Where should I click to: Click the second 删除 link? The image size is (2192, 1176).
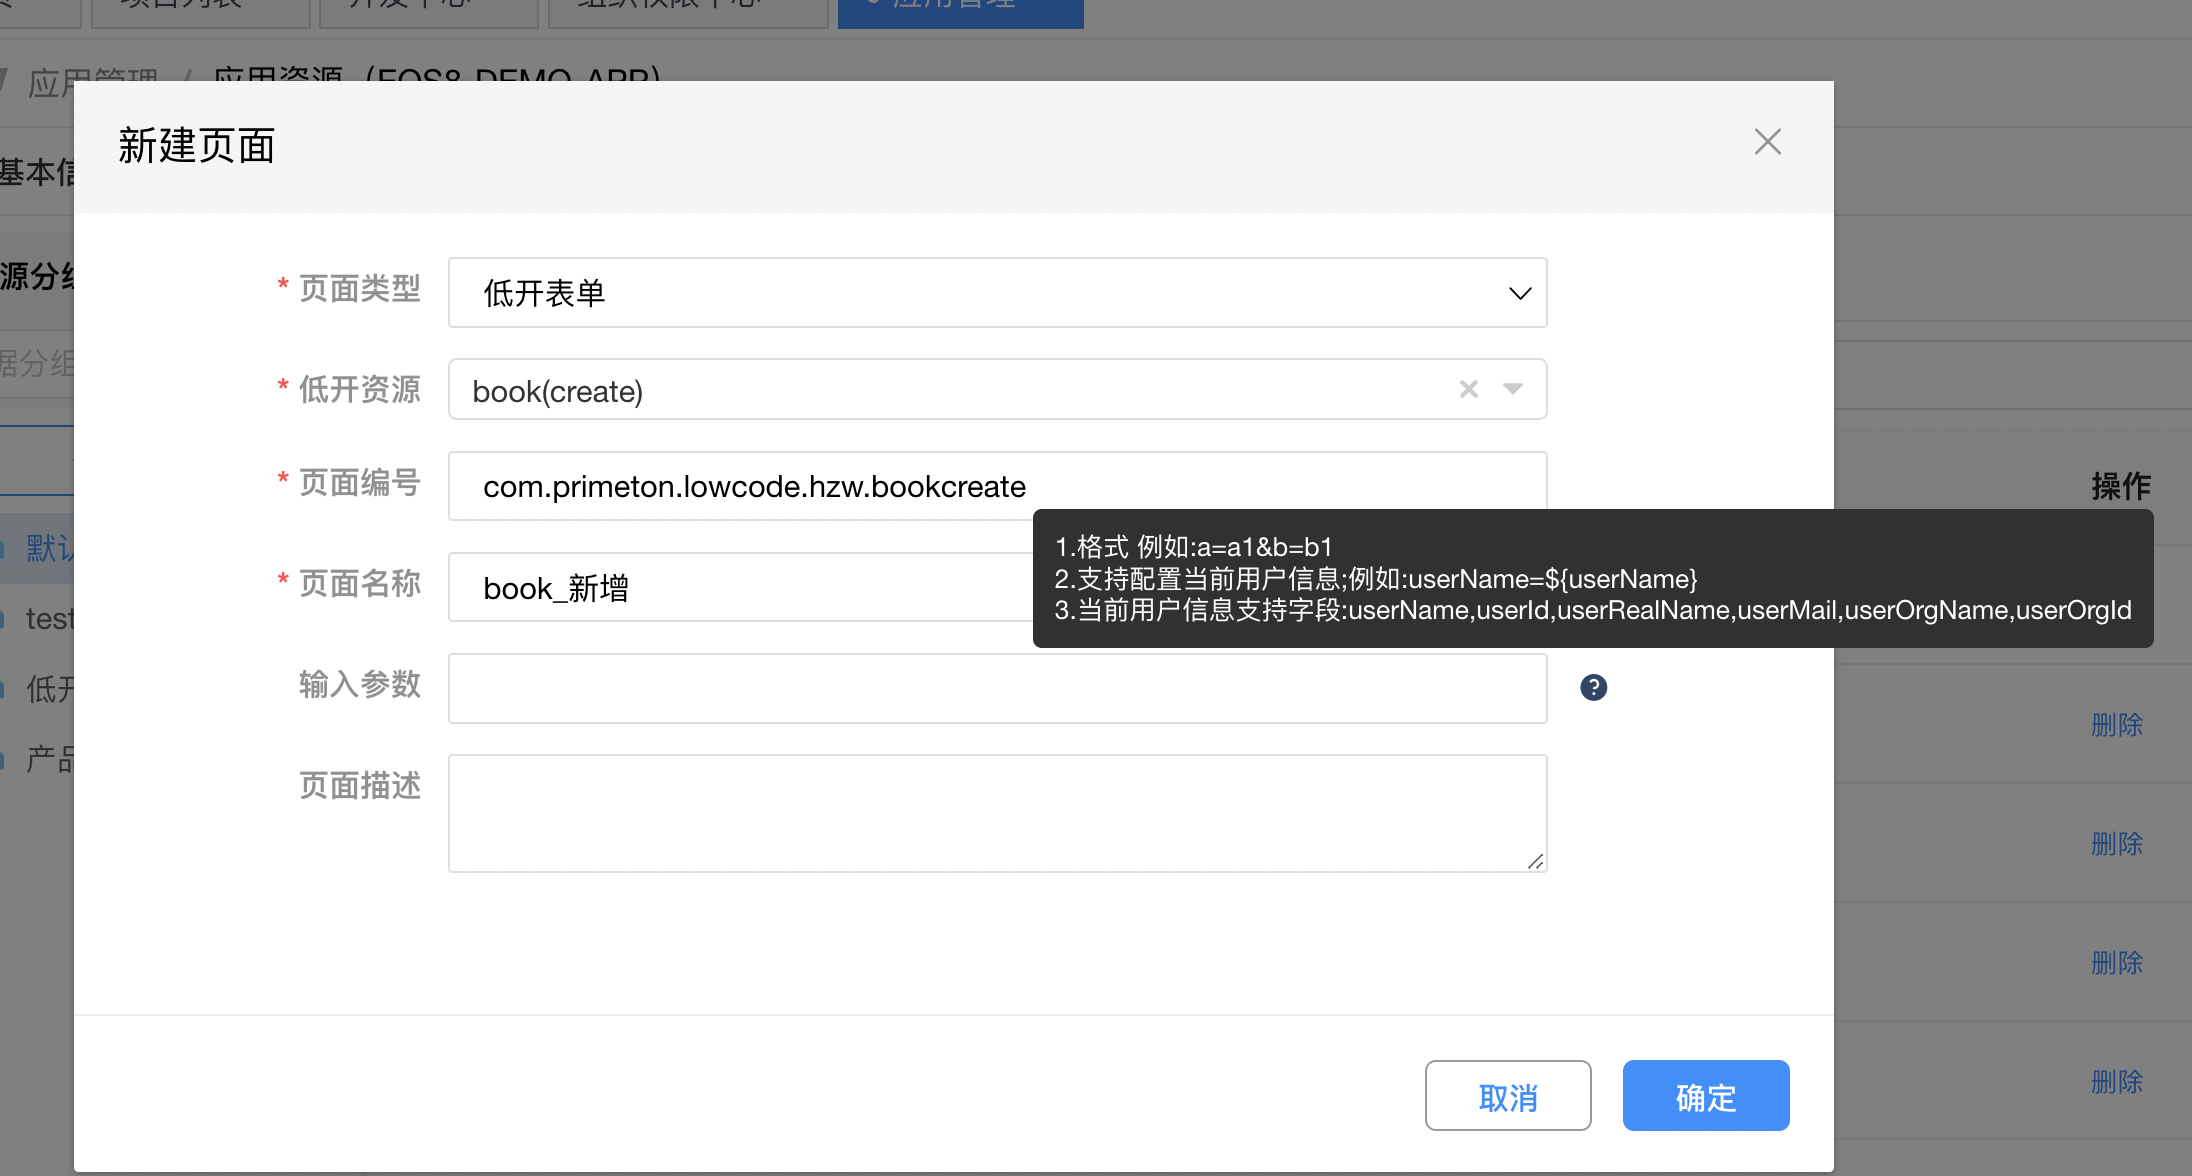(2116, 844)
